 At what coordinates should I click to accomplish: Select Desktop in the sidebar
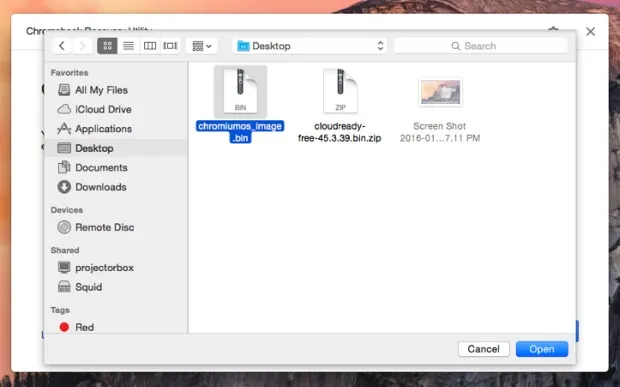pyautogui.click(x=116, y=148)
